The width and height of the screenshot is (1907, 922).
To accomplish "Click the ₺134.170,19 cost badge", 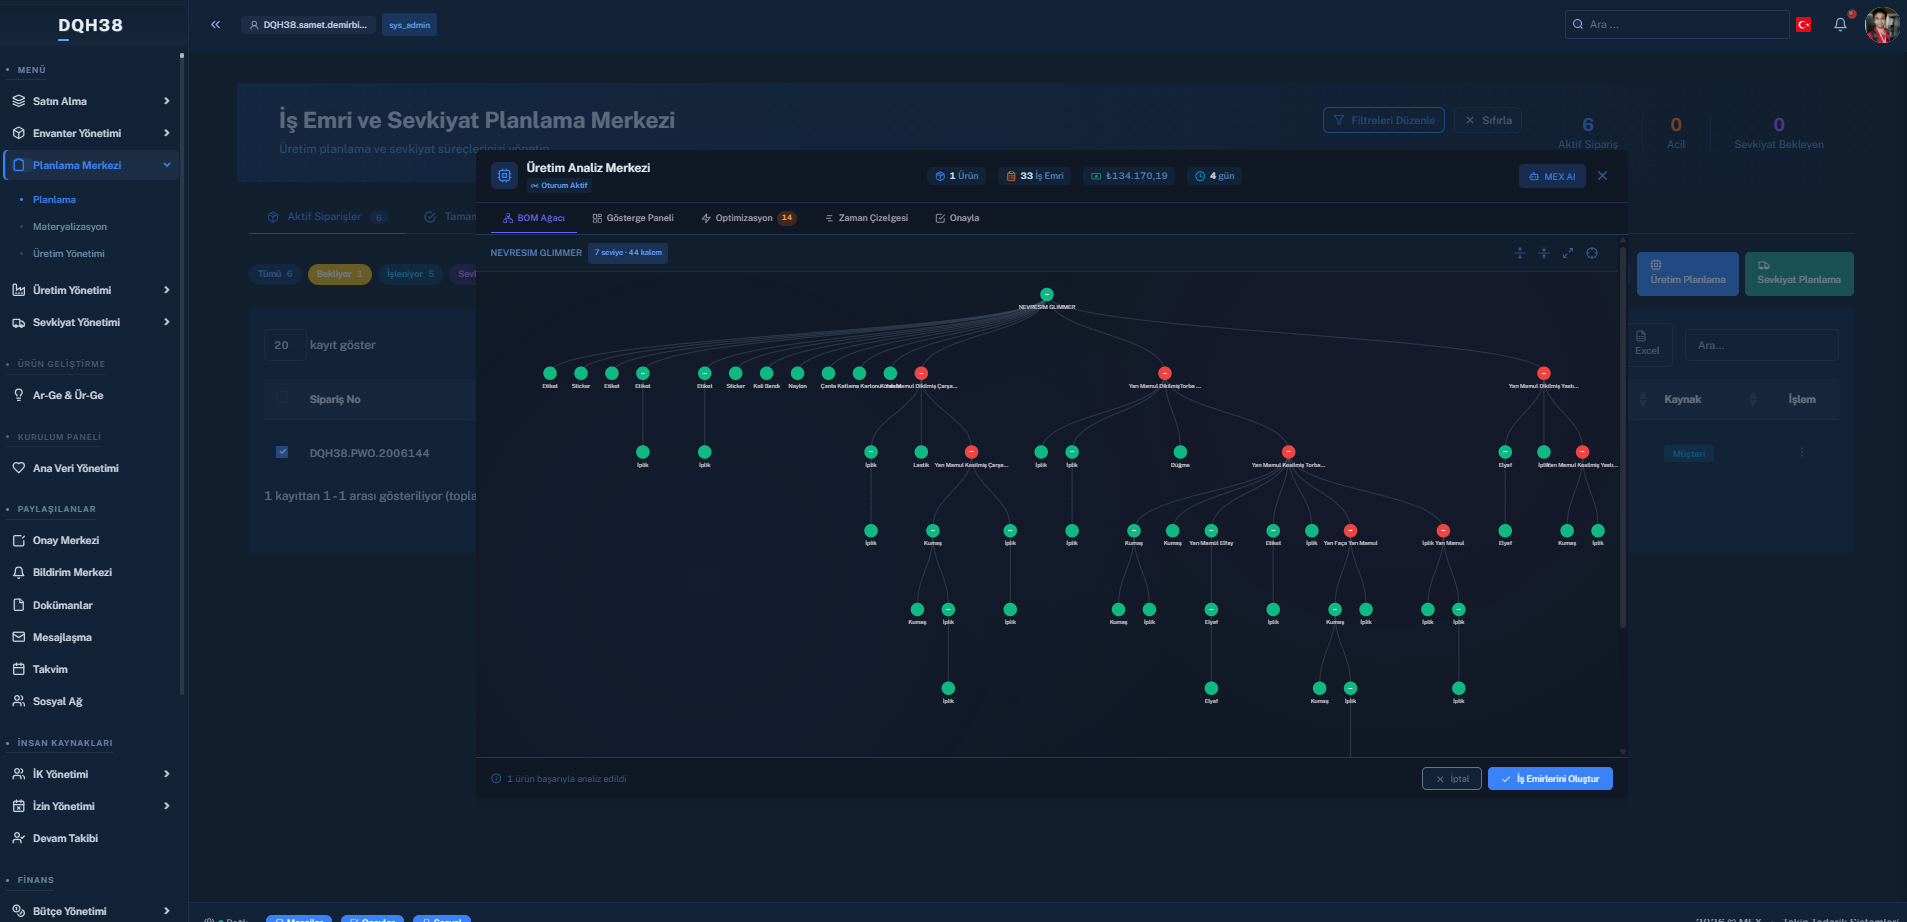I will click(x=1129, y=176).
